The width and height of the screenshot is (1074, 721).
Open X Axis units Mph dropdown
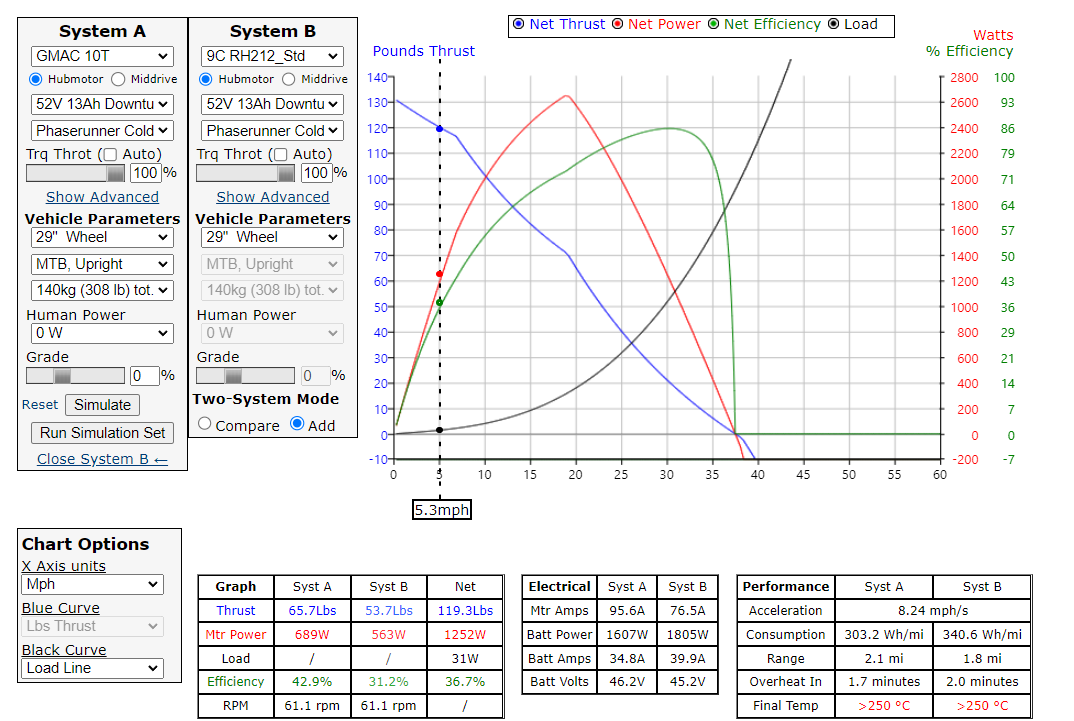pyautogui.click(x=92, y=584)
